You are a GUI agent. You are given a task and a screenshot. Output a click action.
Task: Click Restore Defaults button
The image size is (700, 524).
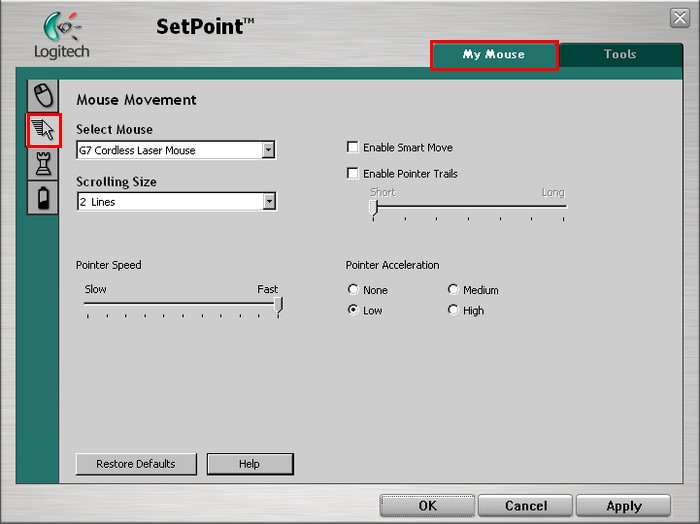[x=136, y=464]
